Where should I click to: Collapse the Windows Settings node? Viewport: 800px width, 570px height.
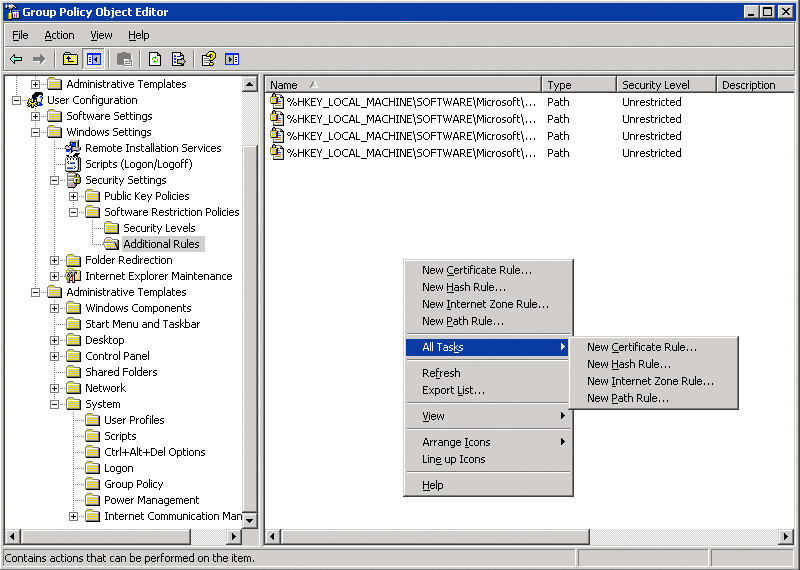click(x=35, y=132)
